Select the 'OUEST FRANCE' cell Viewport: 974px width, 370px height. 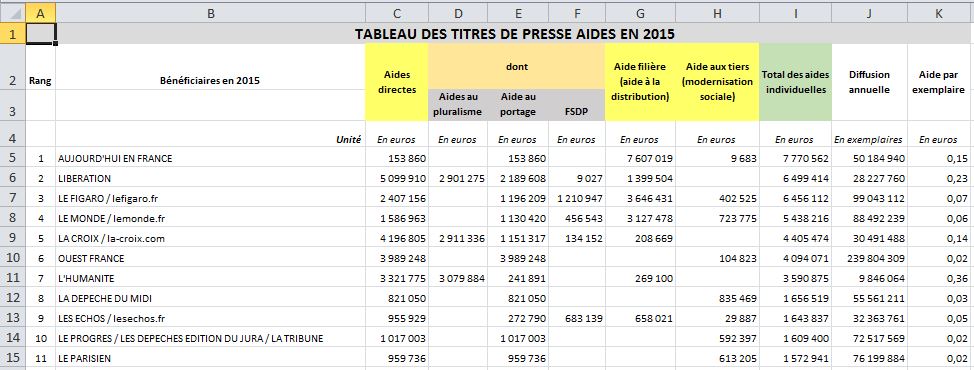point(211,258)
